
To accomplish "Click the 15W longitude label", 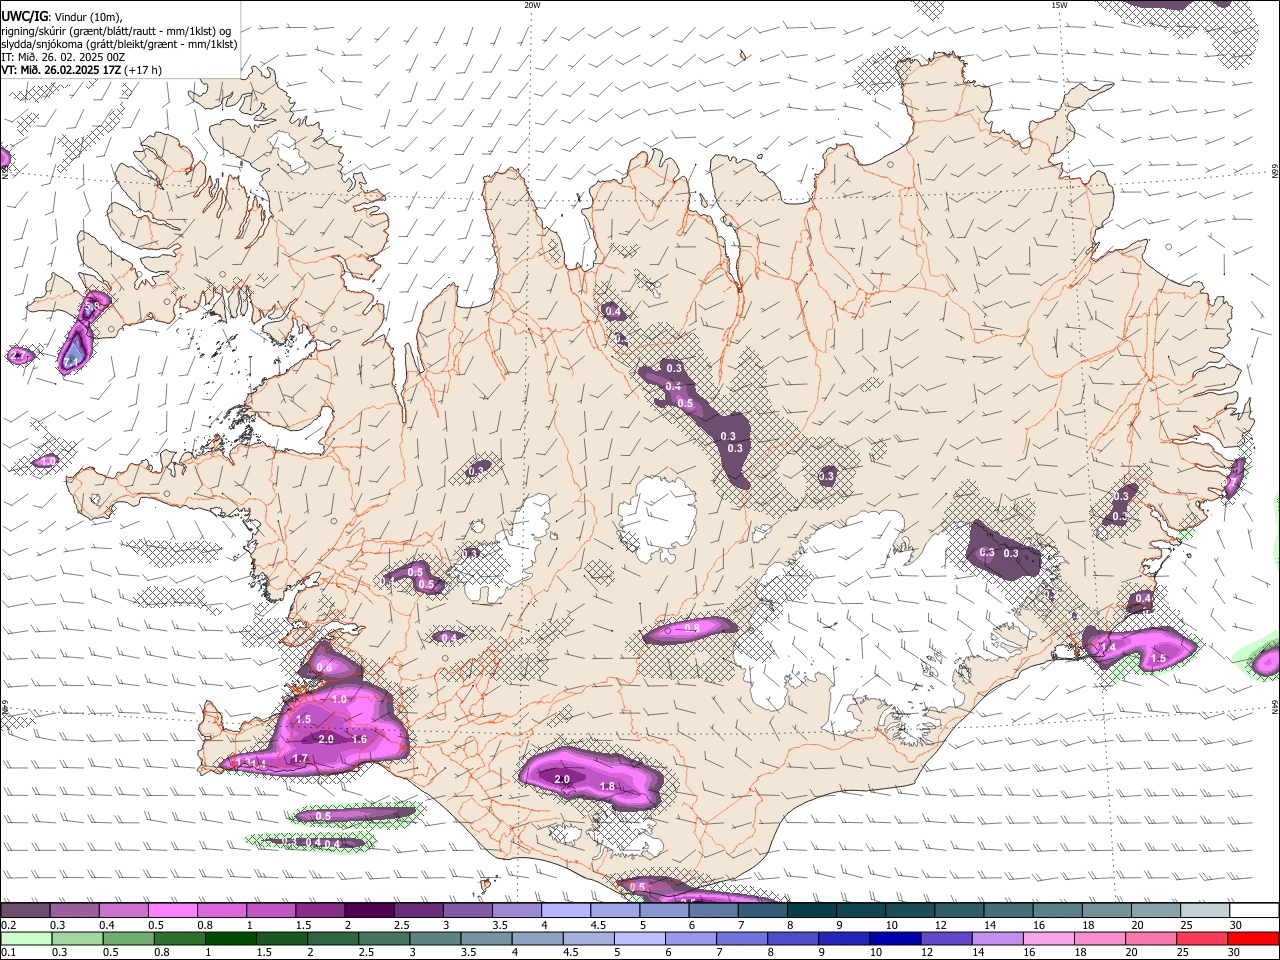I will (1058, 5).
